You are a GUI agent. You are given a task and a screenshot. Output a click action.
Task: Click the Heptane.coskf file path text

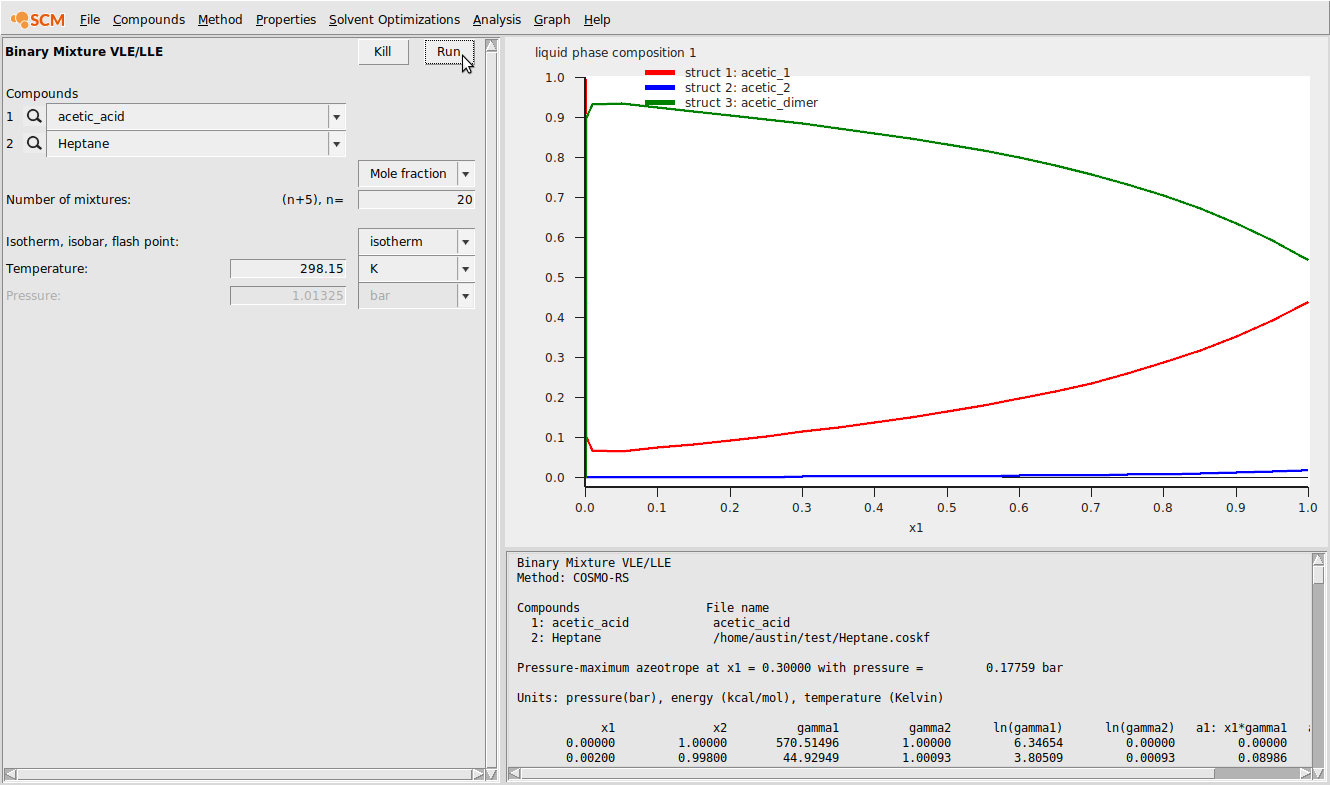pyautogui.click(x=821, y=638)
